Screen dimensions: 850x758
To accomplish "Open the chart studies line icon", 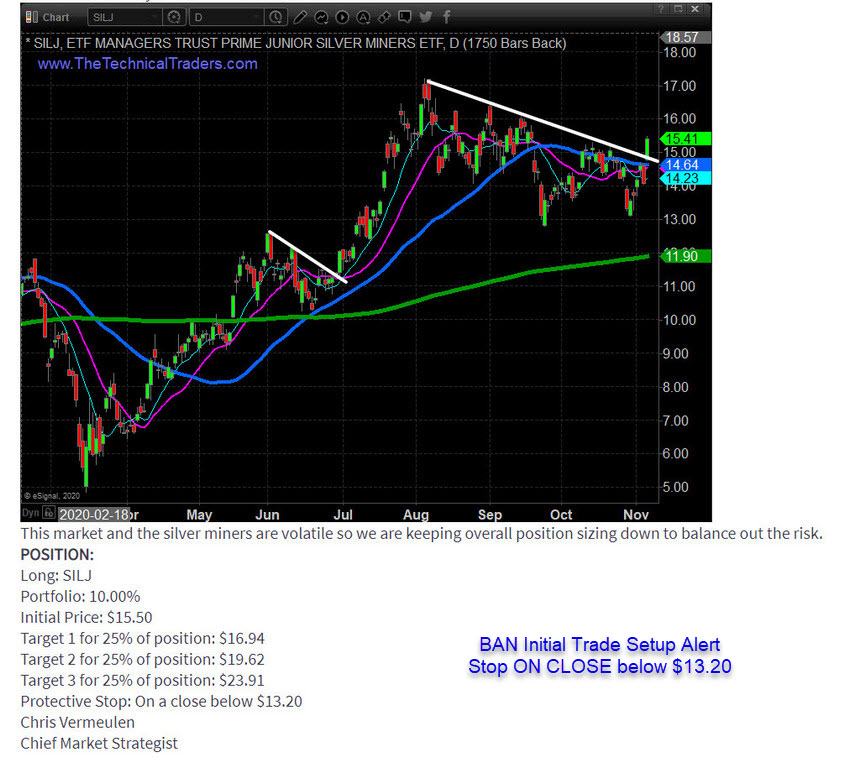I will point(321,17).
